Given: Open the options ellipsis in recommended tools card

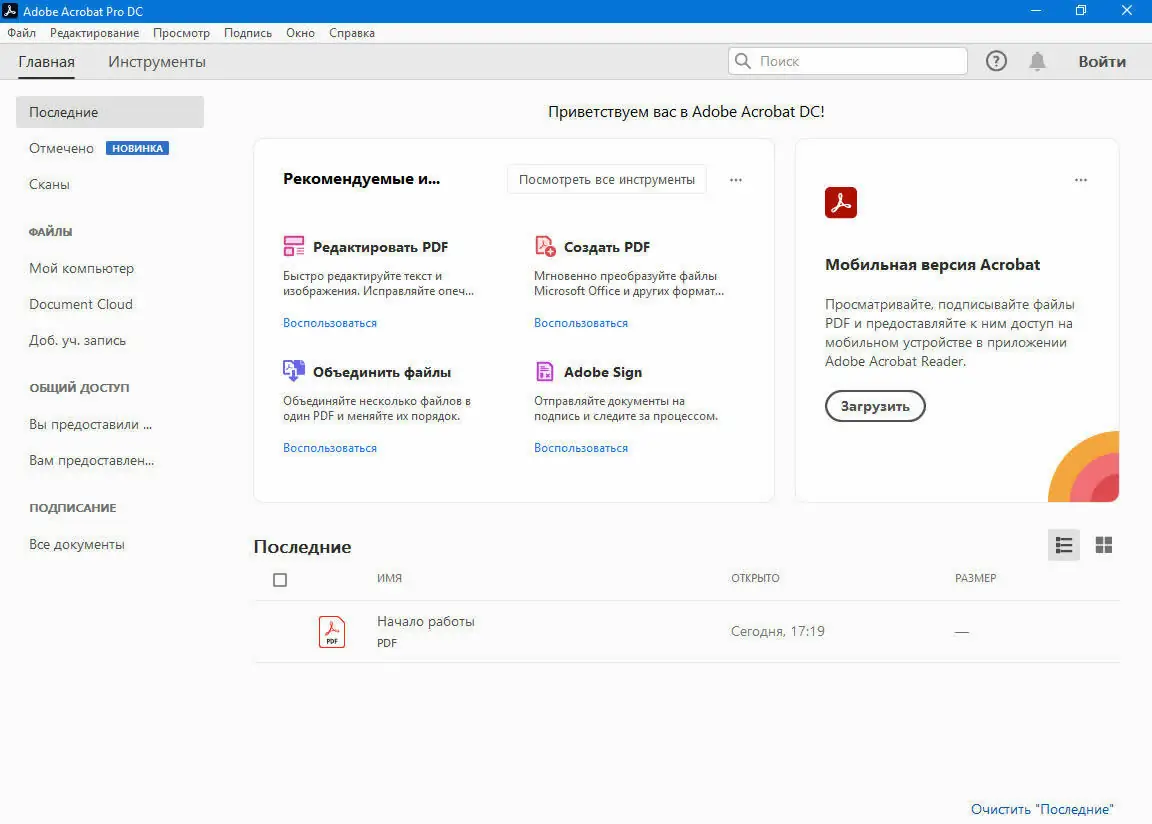Looking at the screenshot, I should click(735, 180).
